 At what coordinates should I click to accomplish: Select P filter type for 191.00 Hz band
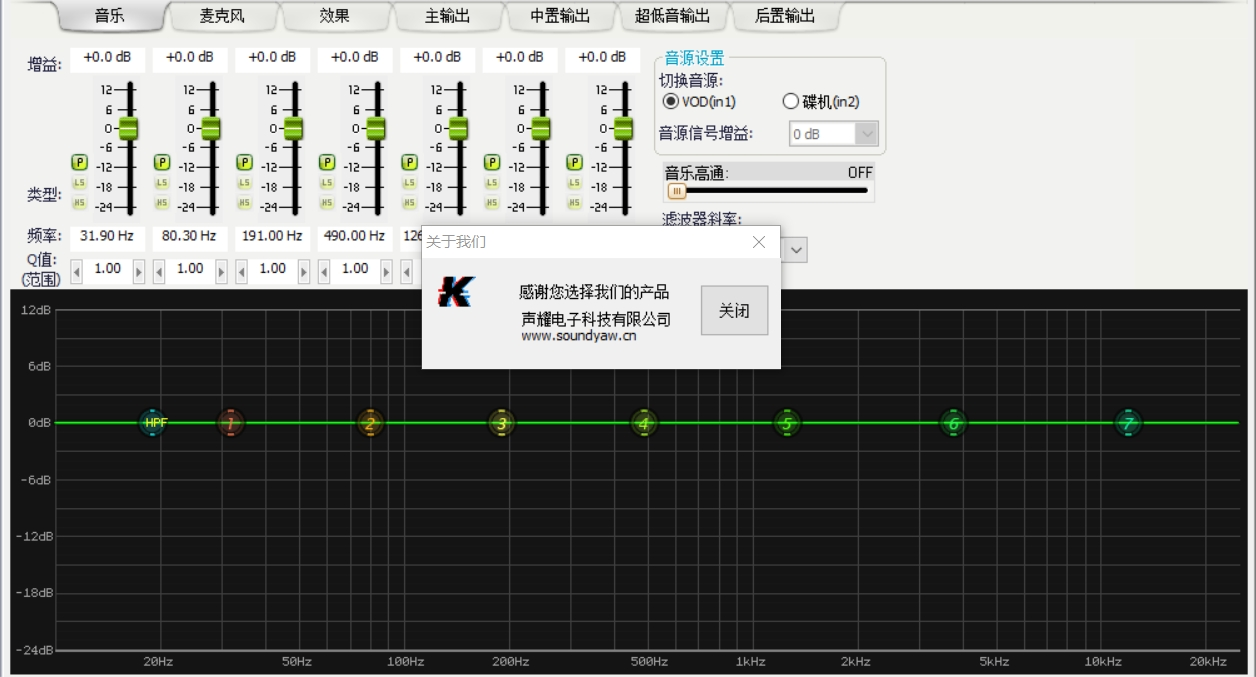[244, 162]
